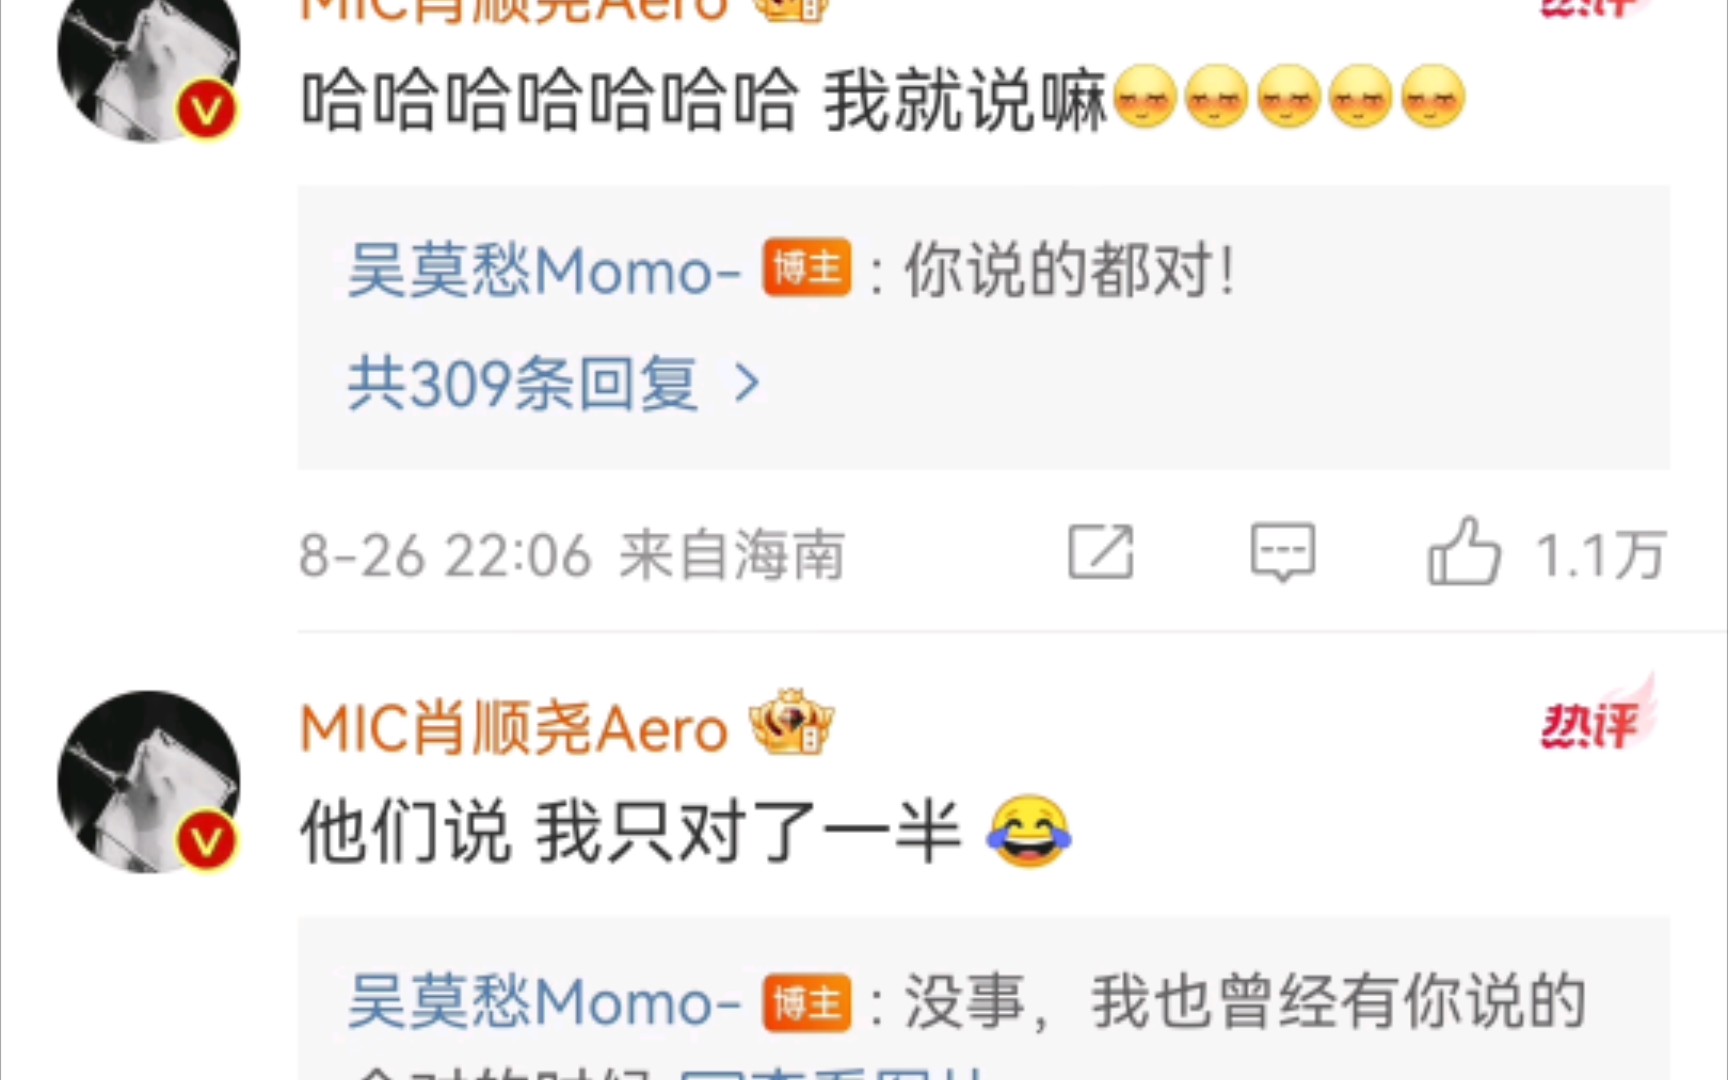The width and height of the screenshot is (1728, 1080).
Task: Tap the comment text 哈哈哈哈哈哈哈 我就说嘛
Action: coord(704,100)
